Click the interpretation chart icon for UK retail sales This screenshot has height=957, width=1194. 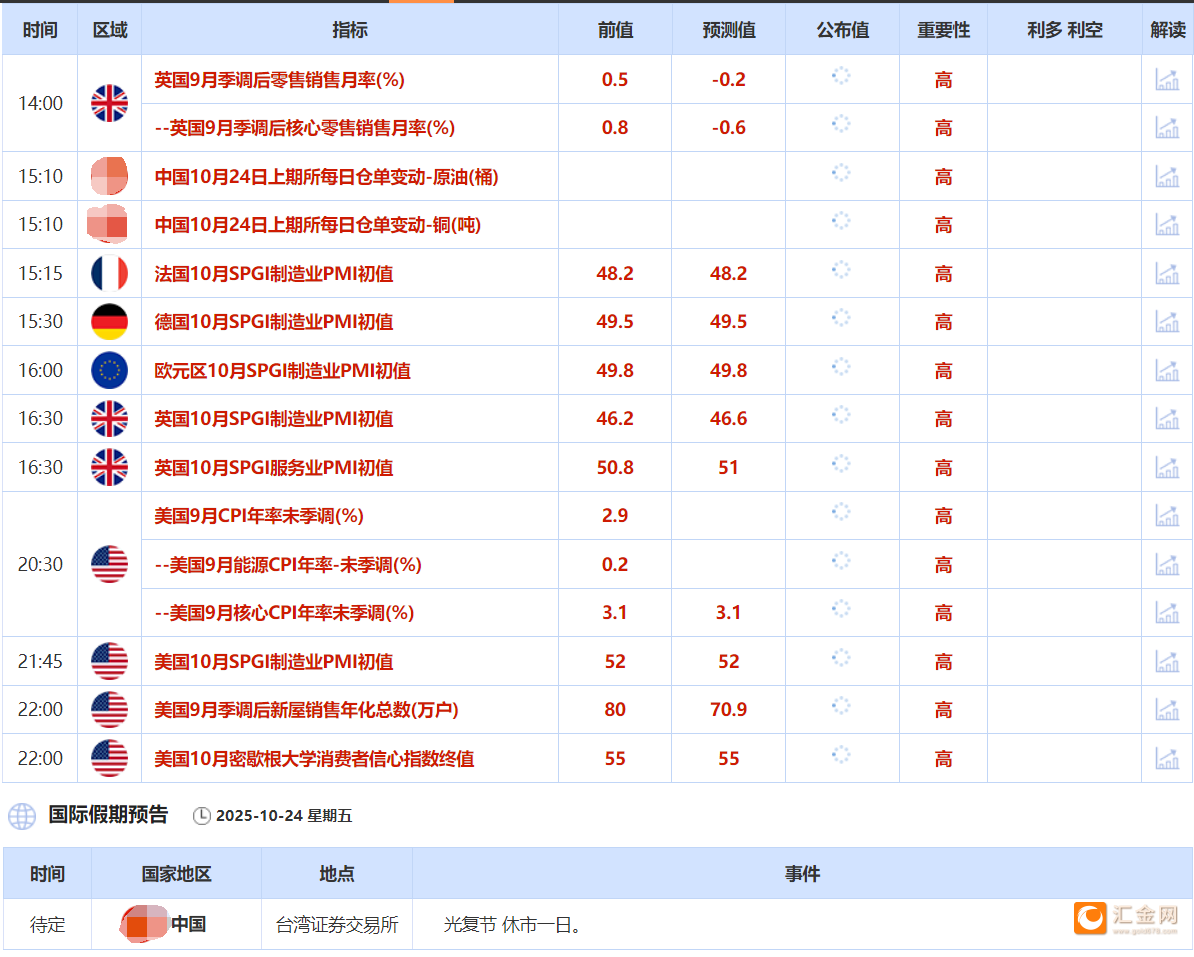click(1167, 79)
